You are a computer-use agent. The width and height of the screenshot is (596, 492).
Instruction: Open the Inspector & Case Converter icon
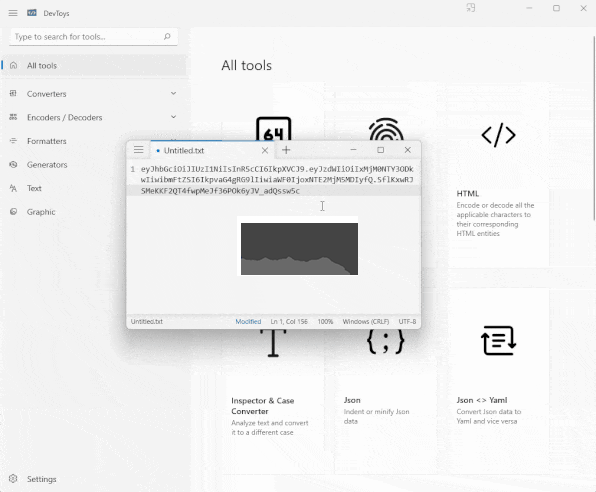pyautogui.click(x=273, y=343)
